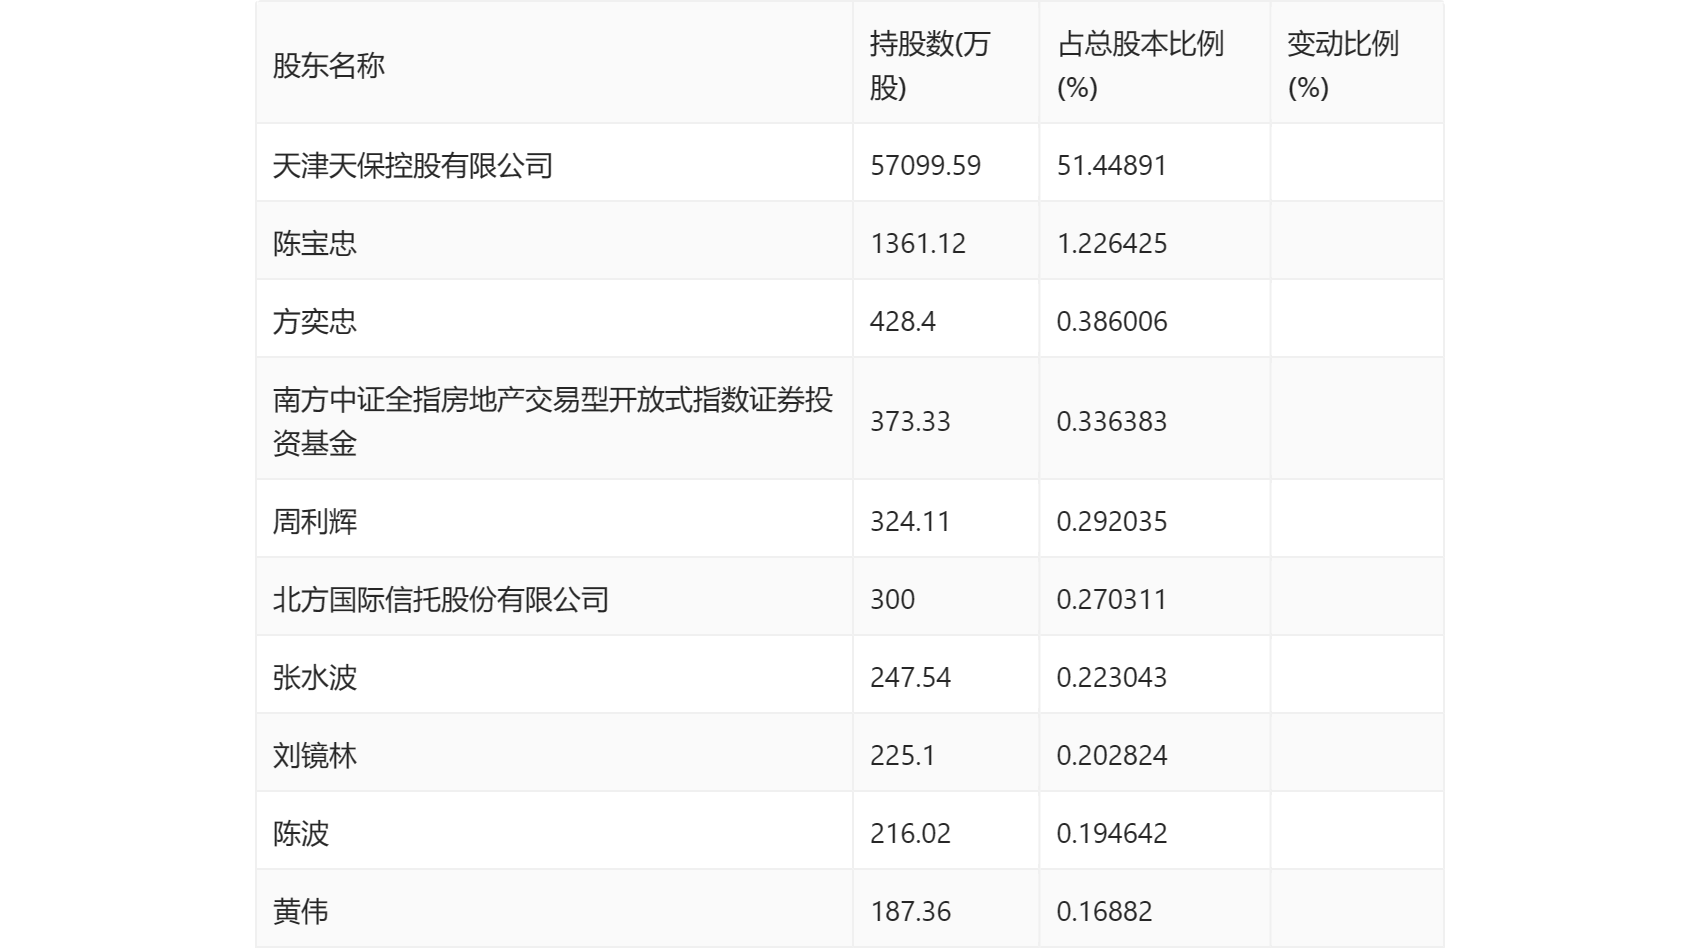Select the value 57099.59

(x=926, y=166)
